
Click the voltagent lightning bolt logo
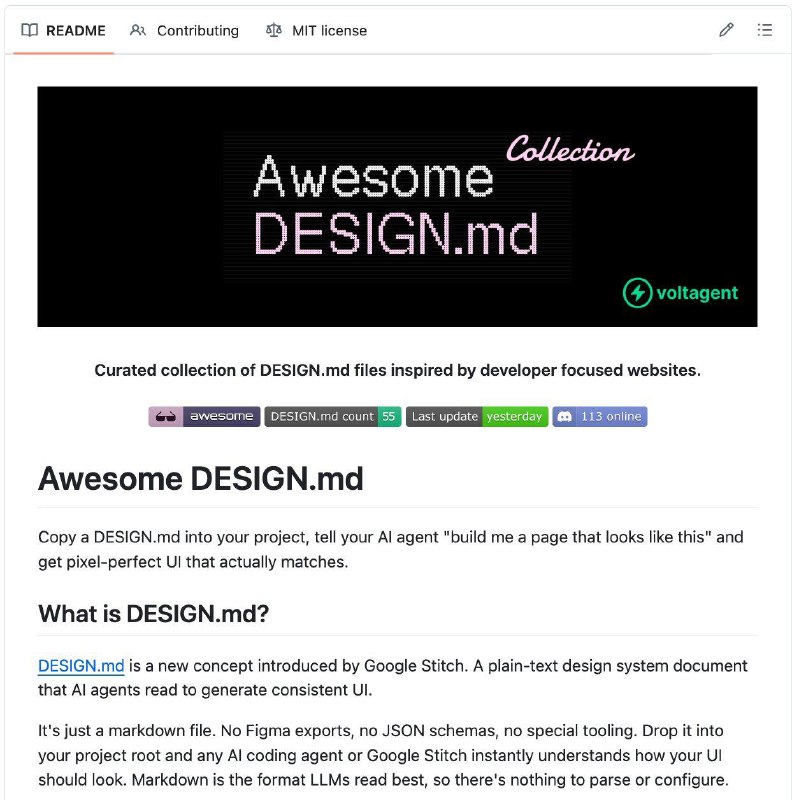[x=637, y=293]
